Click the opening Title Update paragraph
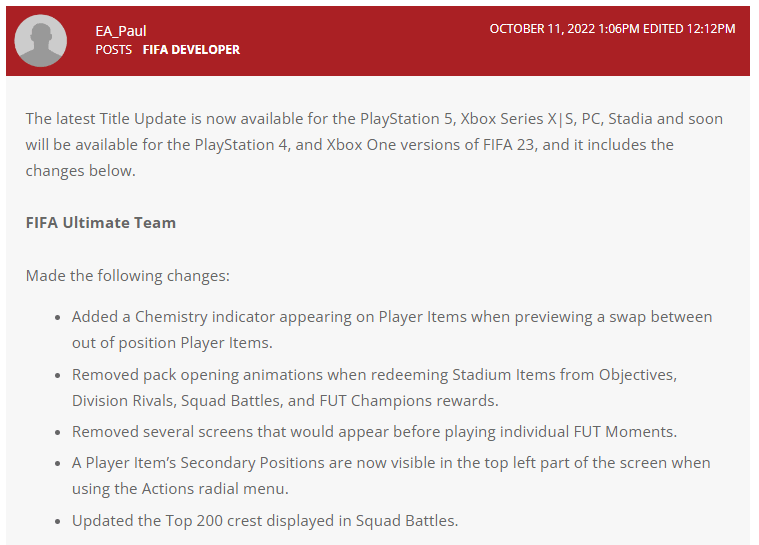 pyautogui.click(x=374, y=145)
